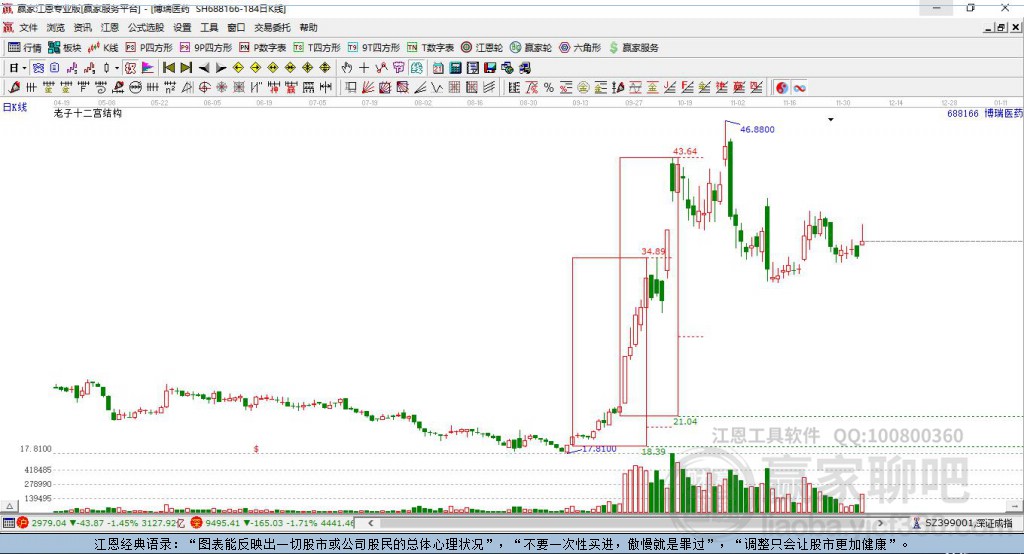Viewport: 1024px width, 554px height.
Task: Launch the 江恩轮 Gann wheel
Action: pyautogui.click(x=482, y=48)
